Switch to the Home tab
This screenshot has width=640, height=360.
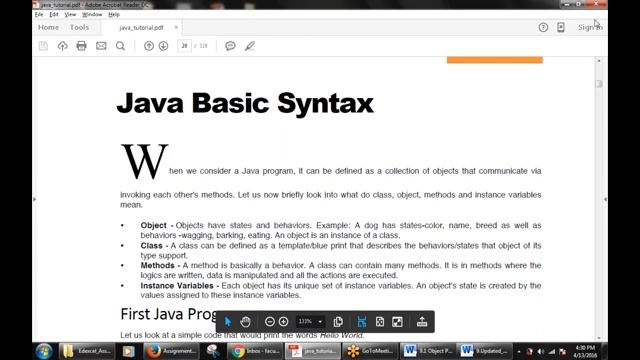click(49, 27)
